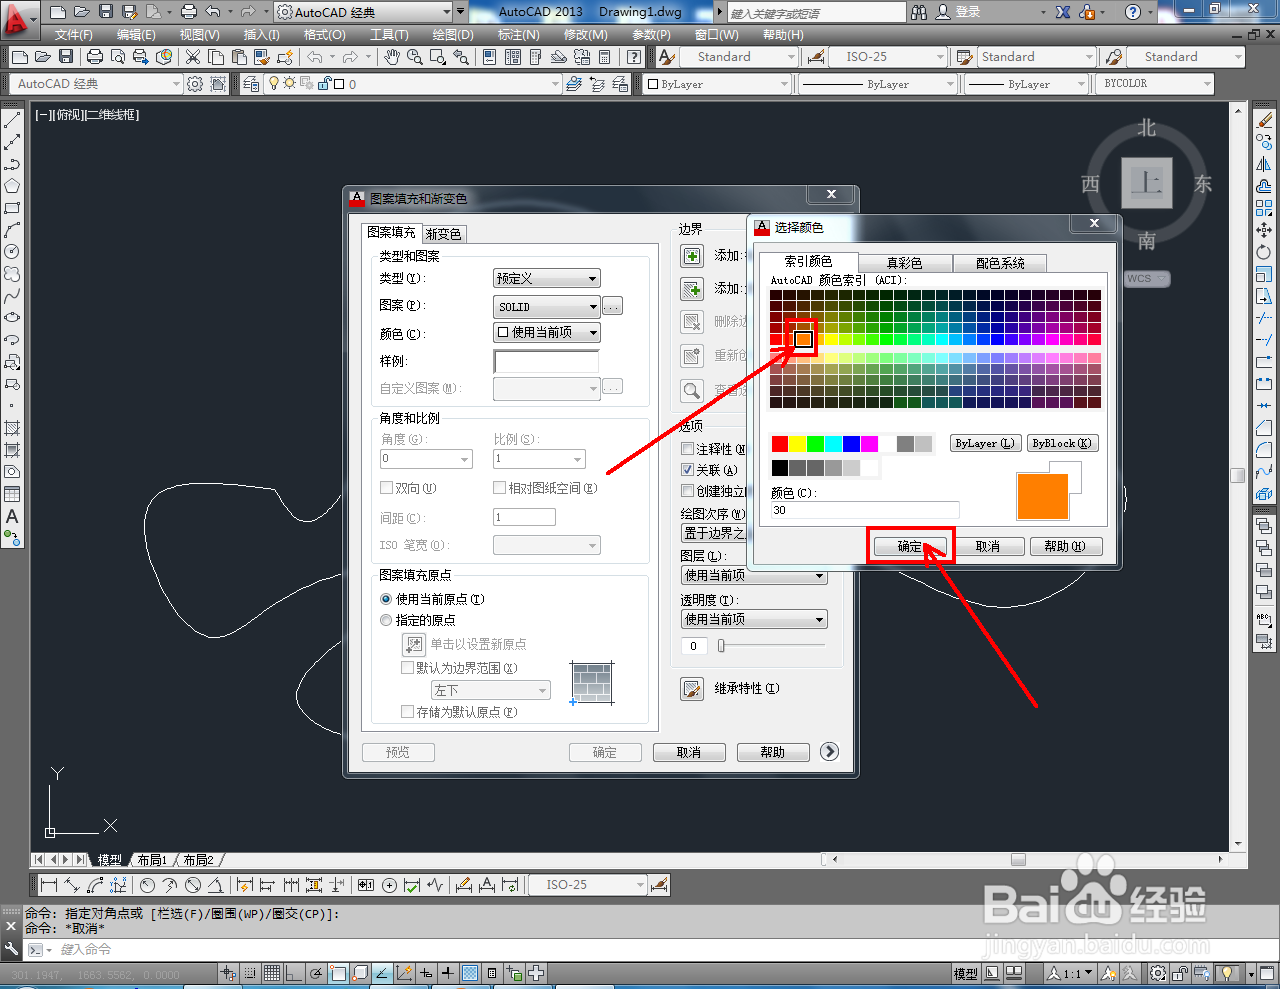Open the ISO-25 dropdown in bottom dimension toolbar

click(587, 885)
